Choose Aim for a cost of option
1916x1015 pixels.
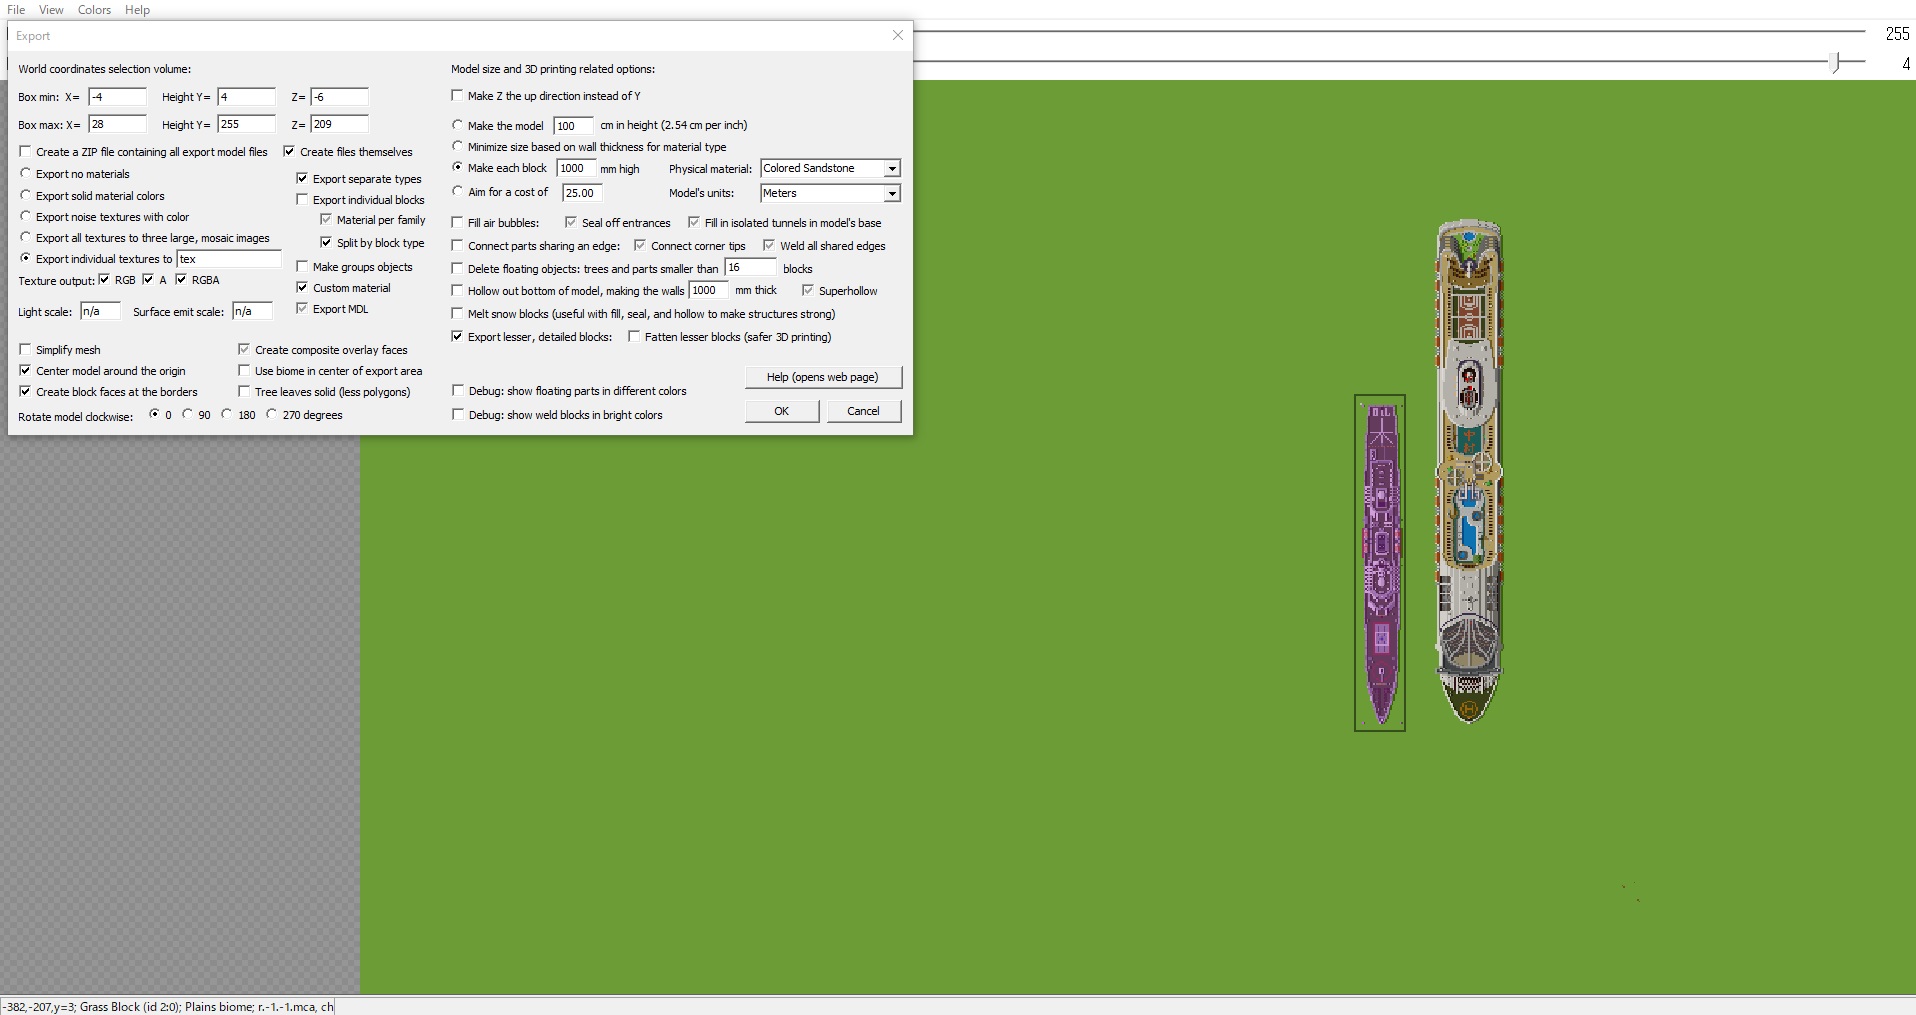[458, 192]
